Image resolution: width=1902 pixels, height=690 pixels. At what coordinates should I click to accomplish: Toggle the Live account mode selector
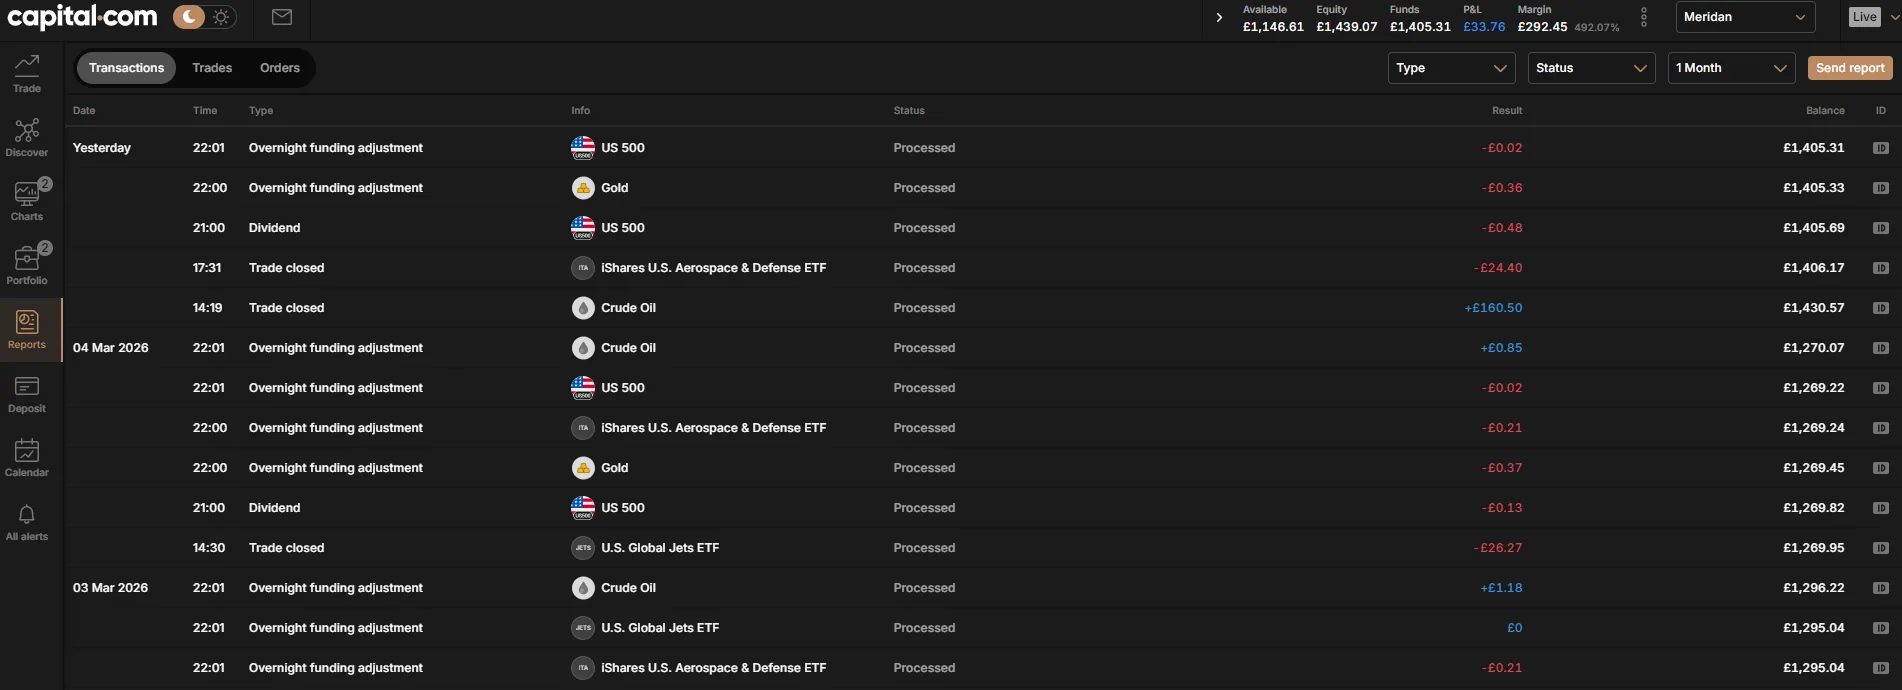(1871, 17)
